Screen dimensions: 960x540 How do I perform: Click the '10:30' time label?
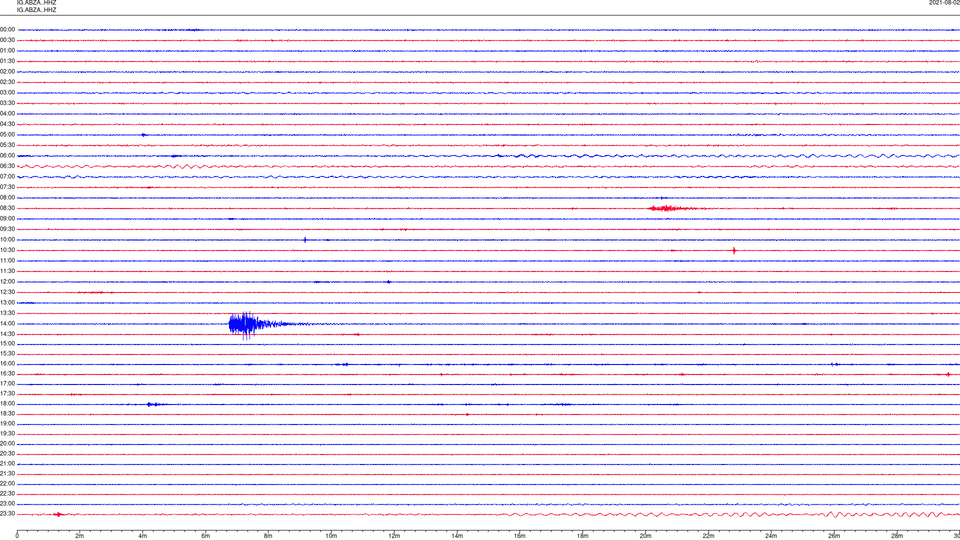tap(7, 250)
